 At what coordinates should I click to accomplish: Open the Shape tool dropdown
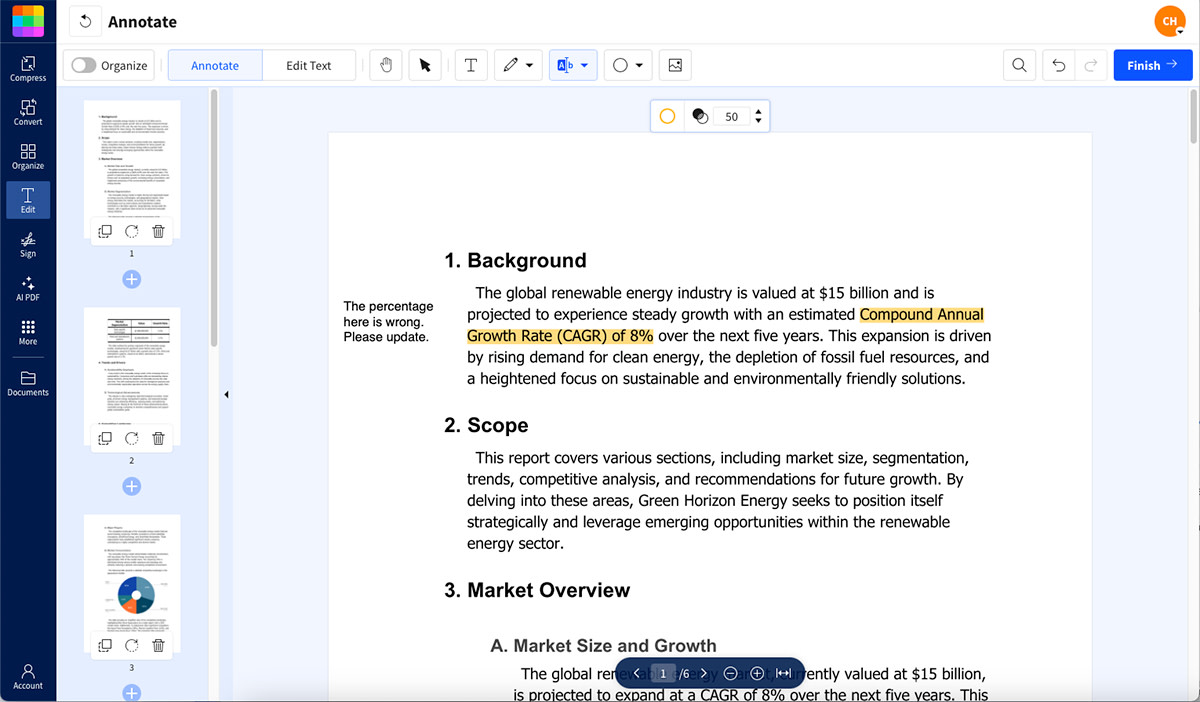pyautogui.click(x=638, y=64)
